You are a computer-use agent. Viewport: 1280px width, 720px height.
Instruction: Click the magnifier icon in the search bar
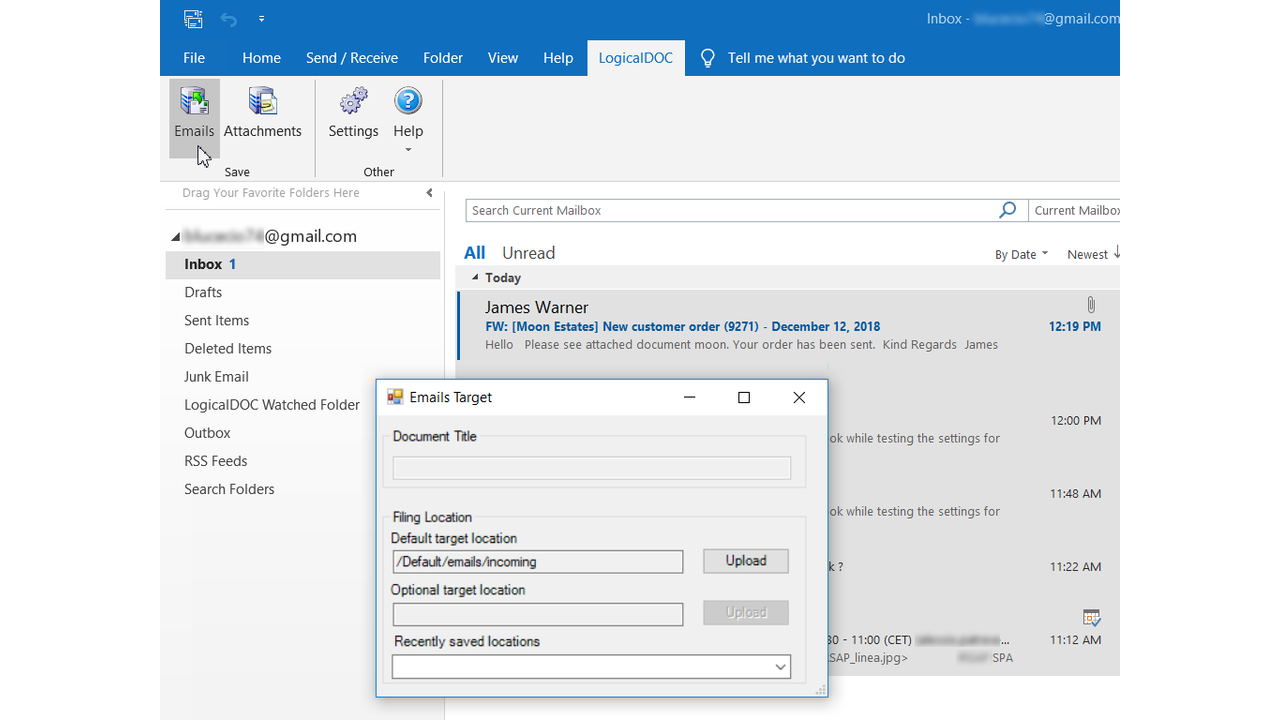click(x=1007, y=210)
